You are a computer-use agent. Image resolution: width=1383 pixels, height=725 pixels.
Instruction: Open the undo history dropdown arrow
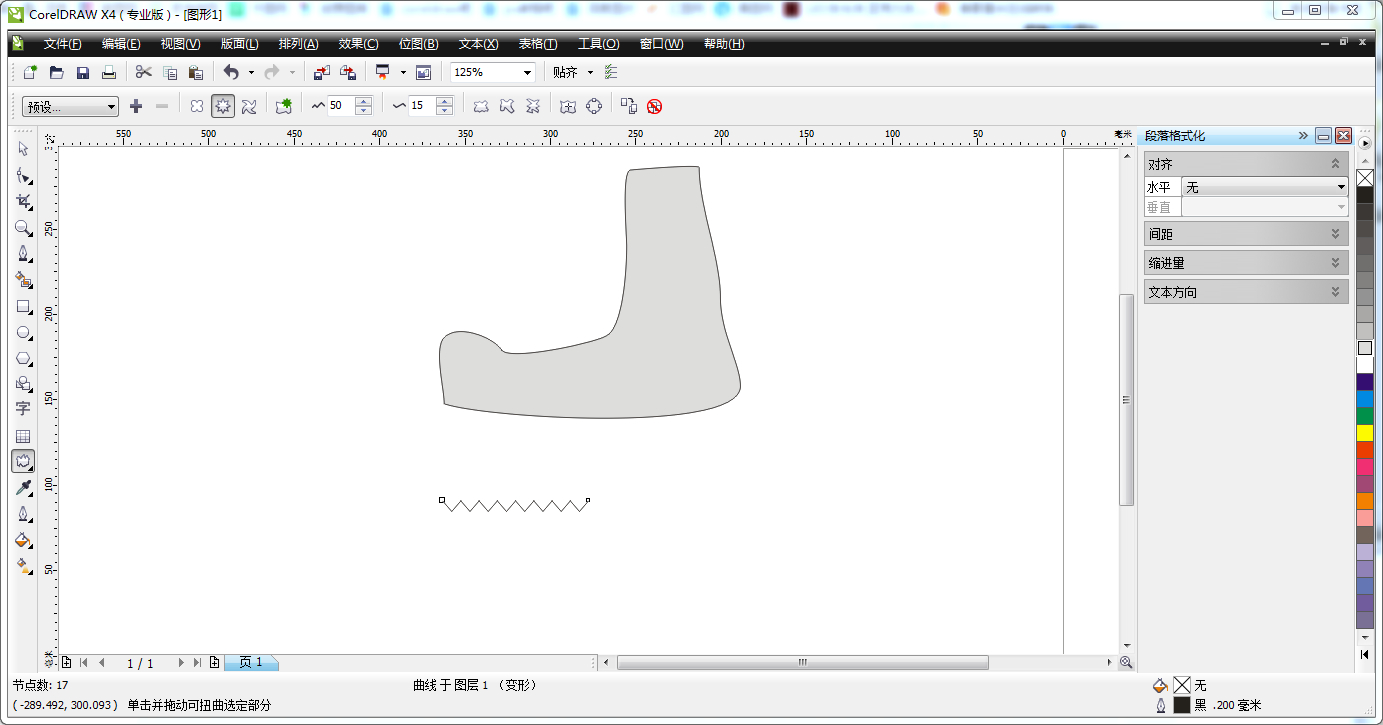251,72
